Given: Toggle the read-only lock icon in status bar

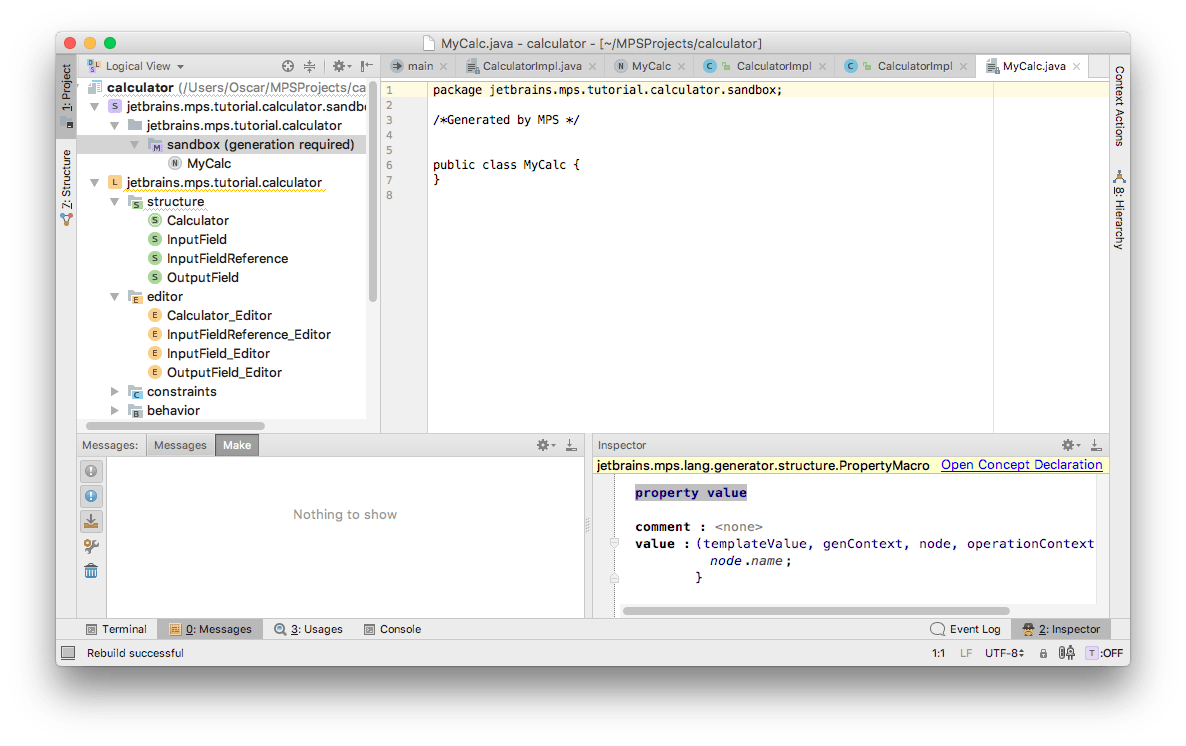Looking at the screenshot, I should point(1043,653).
